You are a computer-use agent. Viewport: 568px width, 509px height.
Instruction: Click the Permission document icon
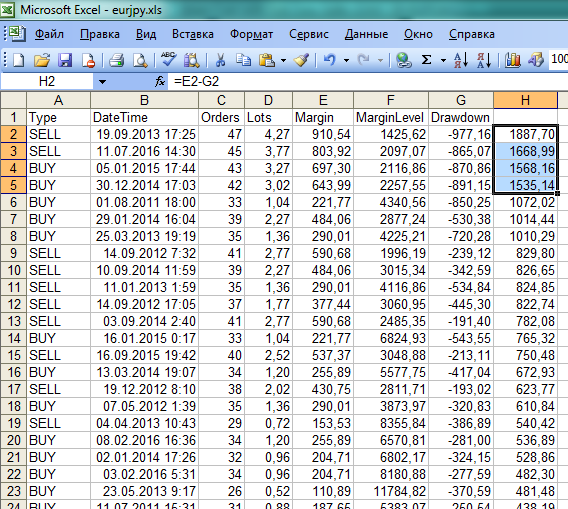88,60
